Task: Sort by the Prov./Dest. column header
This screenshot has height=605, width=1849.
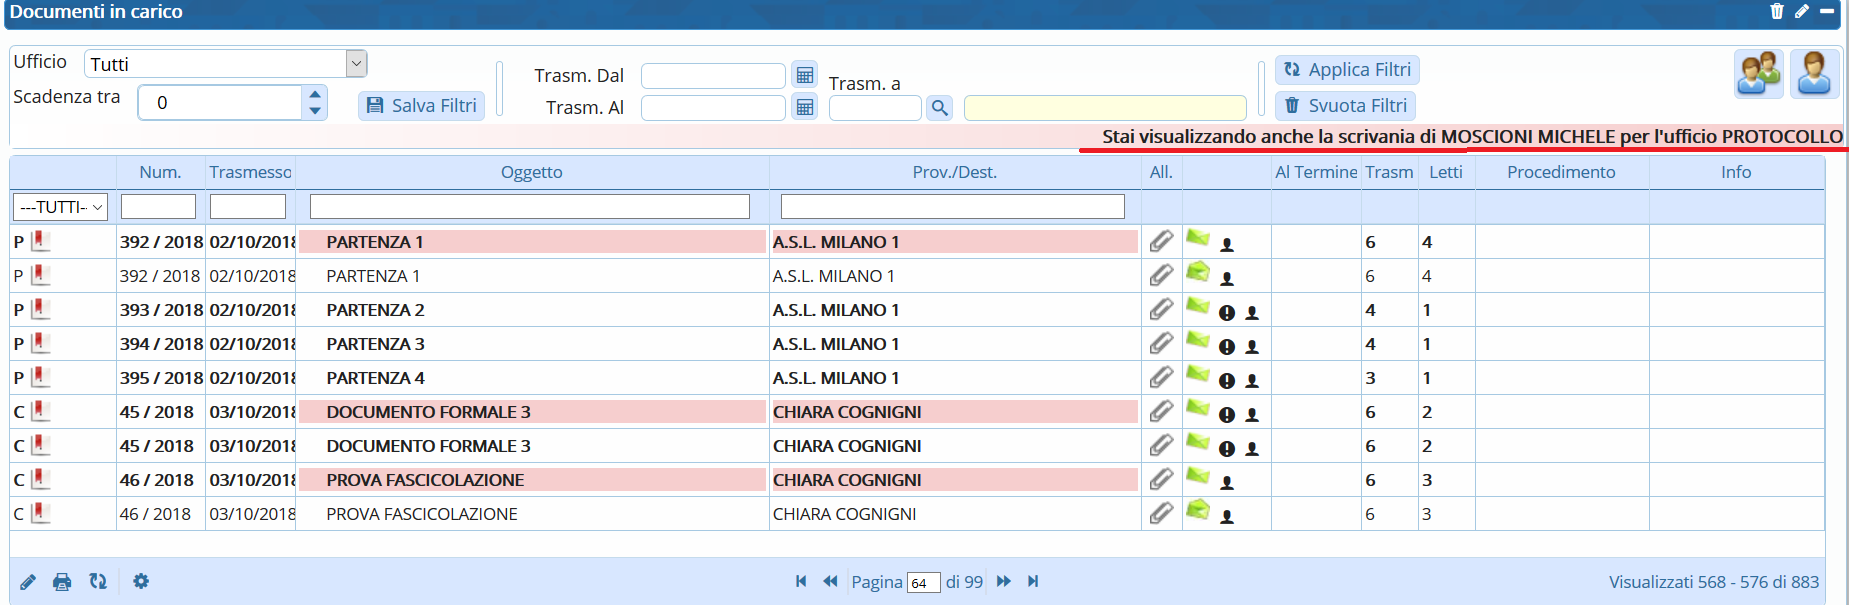Action: pyautogui.click(x=954, y=172)
